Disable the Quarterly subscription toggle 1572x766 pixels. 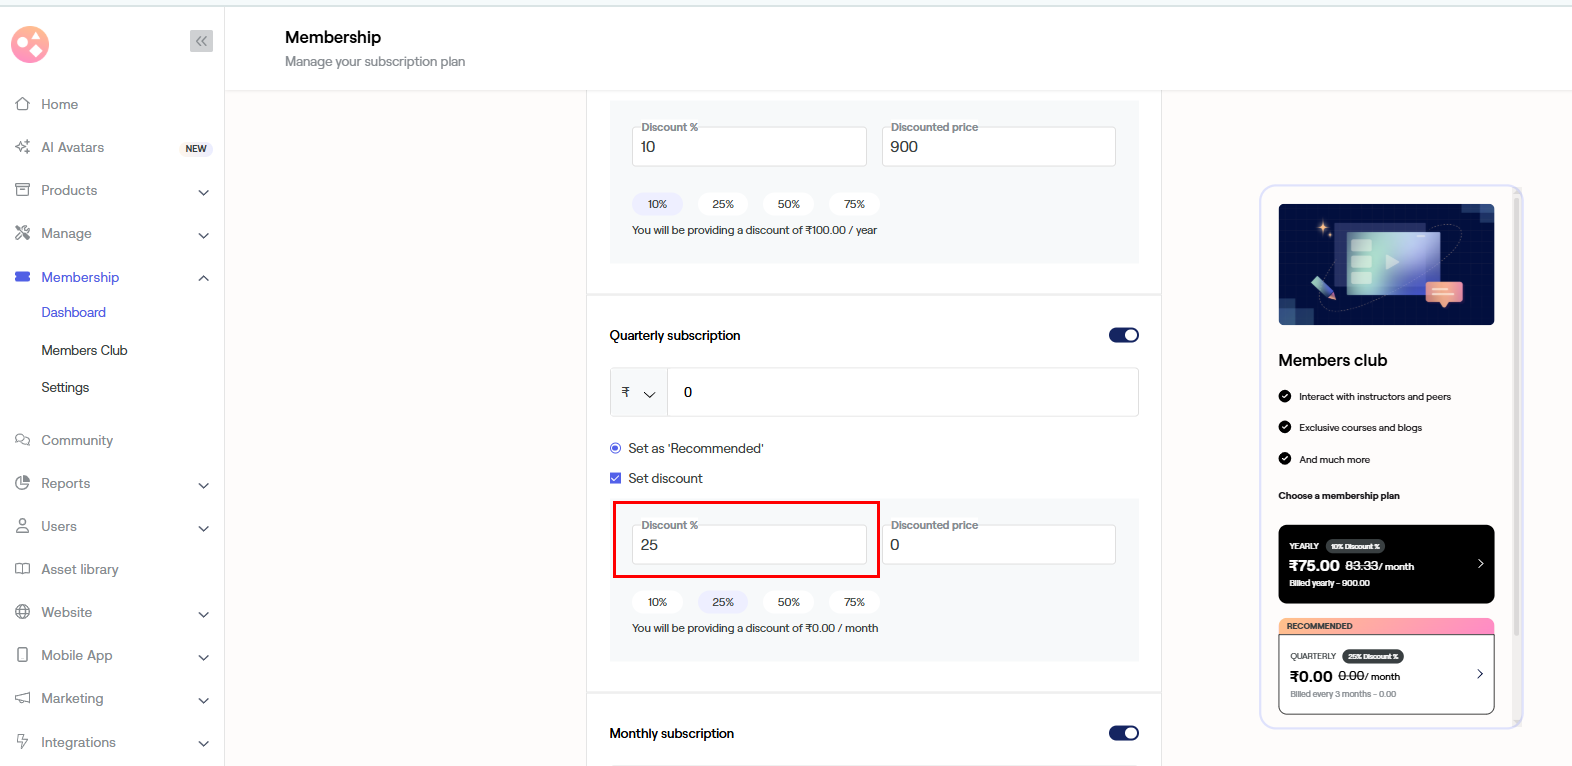click(1123, 335)
